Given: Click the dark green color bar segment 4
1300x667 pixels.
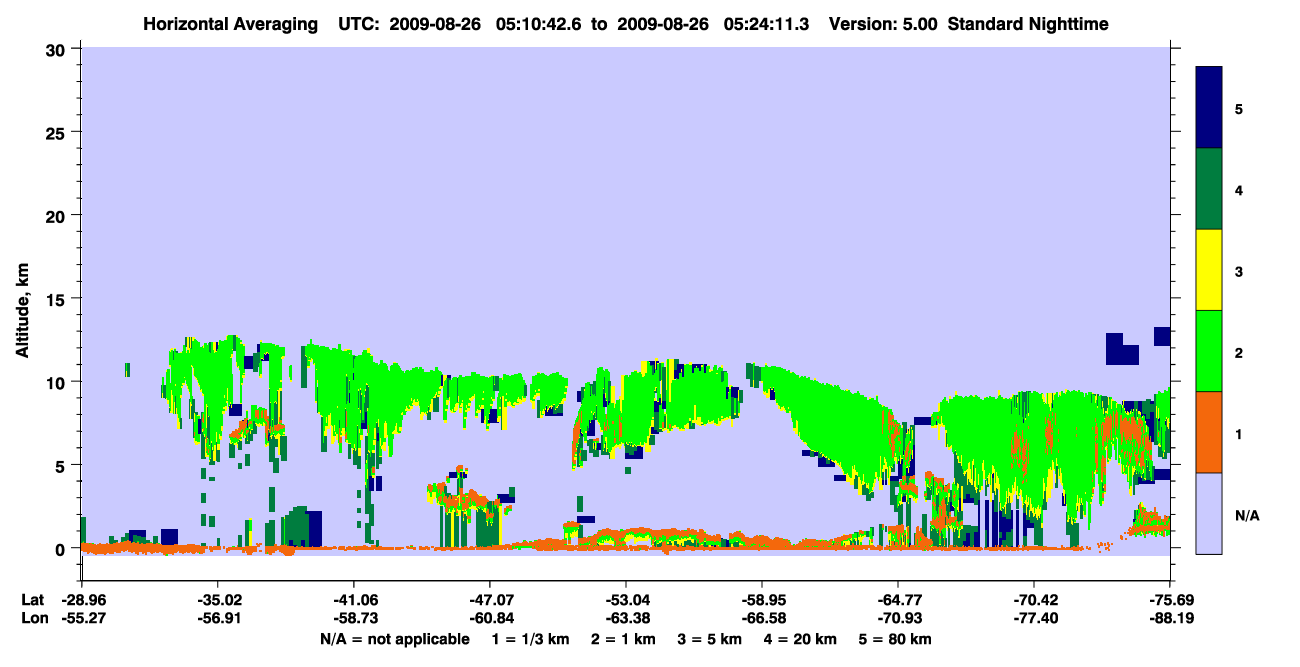Looking at the screenshot, I should (1209, 189).
